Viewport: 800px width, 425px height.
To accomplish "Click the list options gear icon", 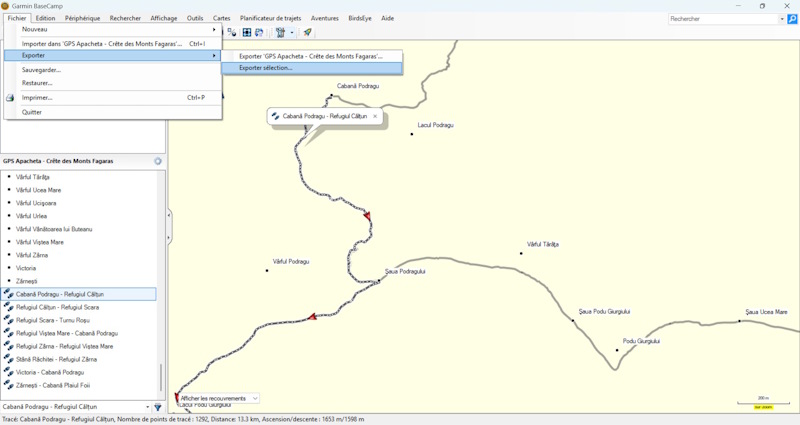I will pyautogui.click(x=158, y=161).
